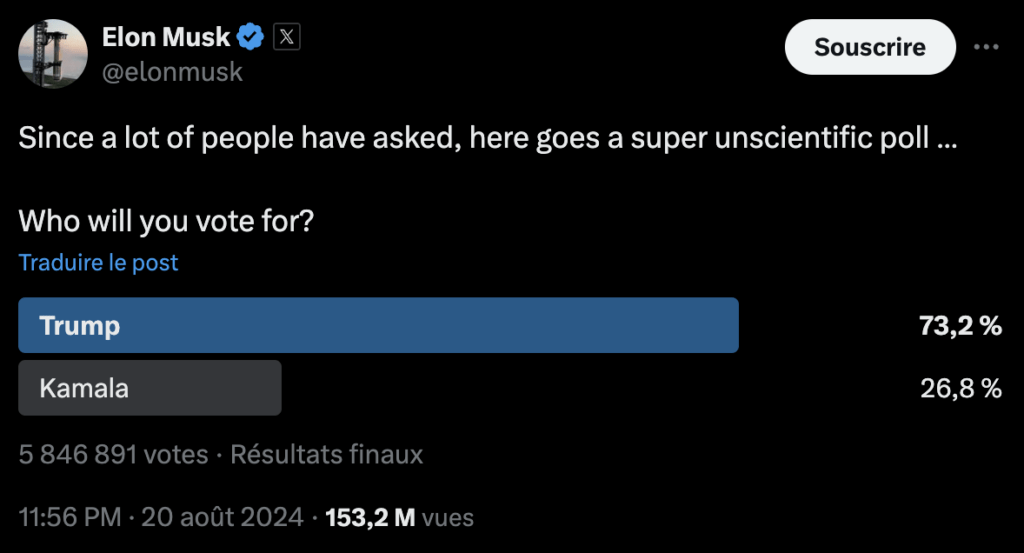This screenshot has height=553, width=1024.
Task: Open the 153,2 M vues count
Action: pos(399,517)
